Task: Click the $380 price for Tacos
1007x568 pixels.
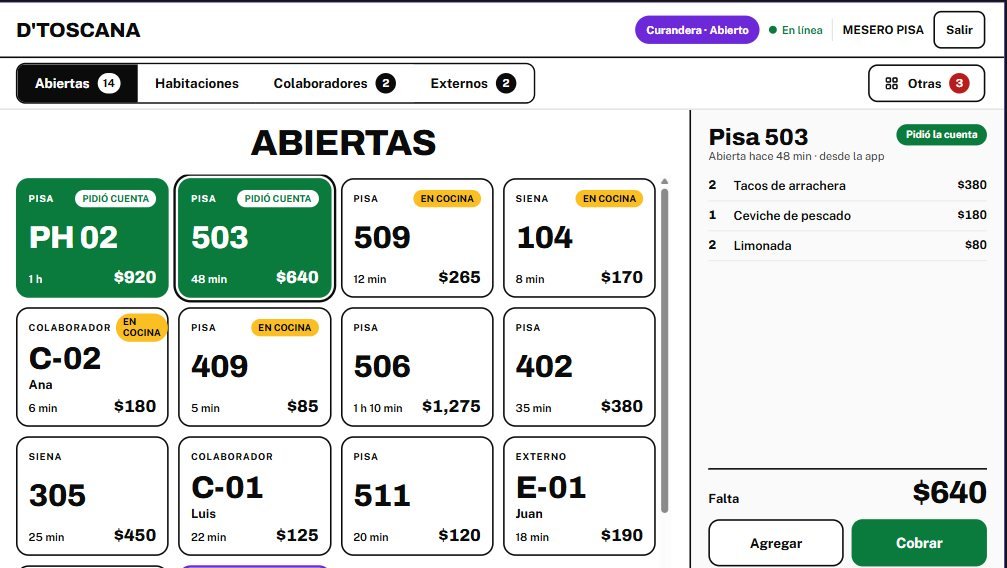Action: [972, 185]
